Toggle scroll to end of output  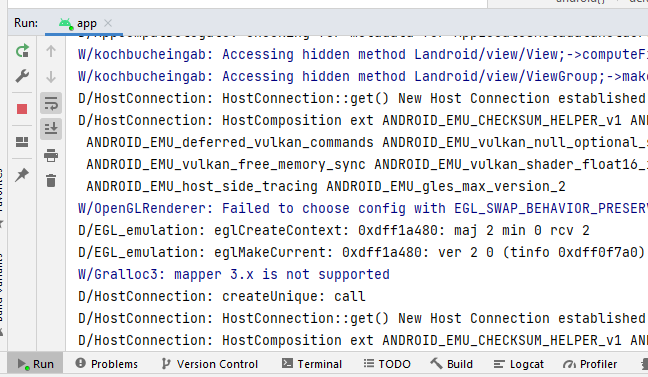click(x=51, y=129)
